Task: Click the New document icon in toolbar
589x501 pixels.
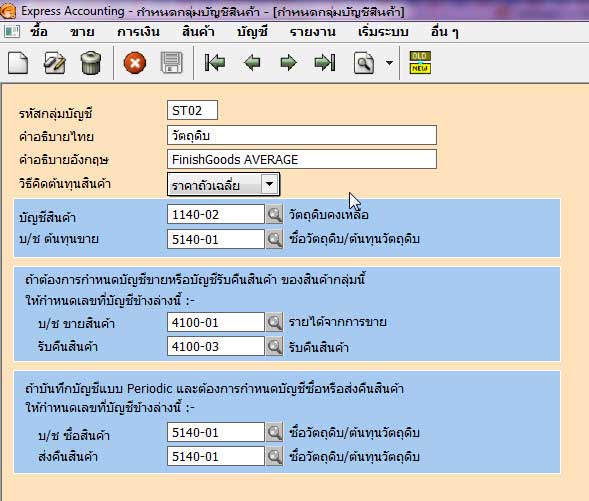Action: click(18, 63)
